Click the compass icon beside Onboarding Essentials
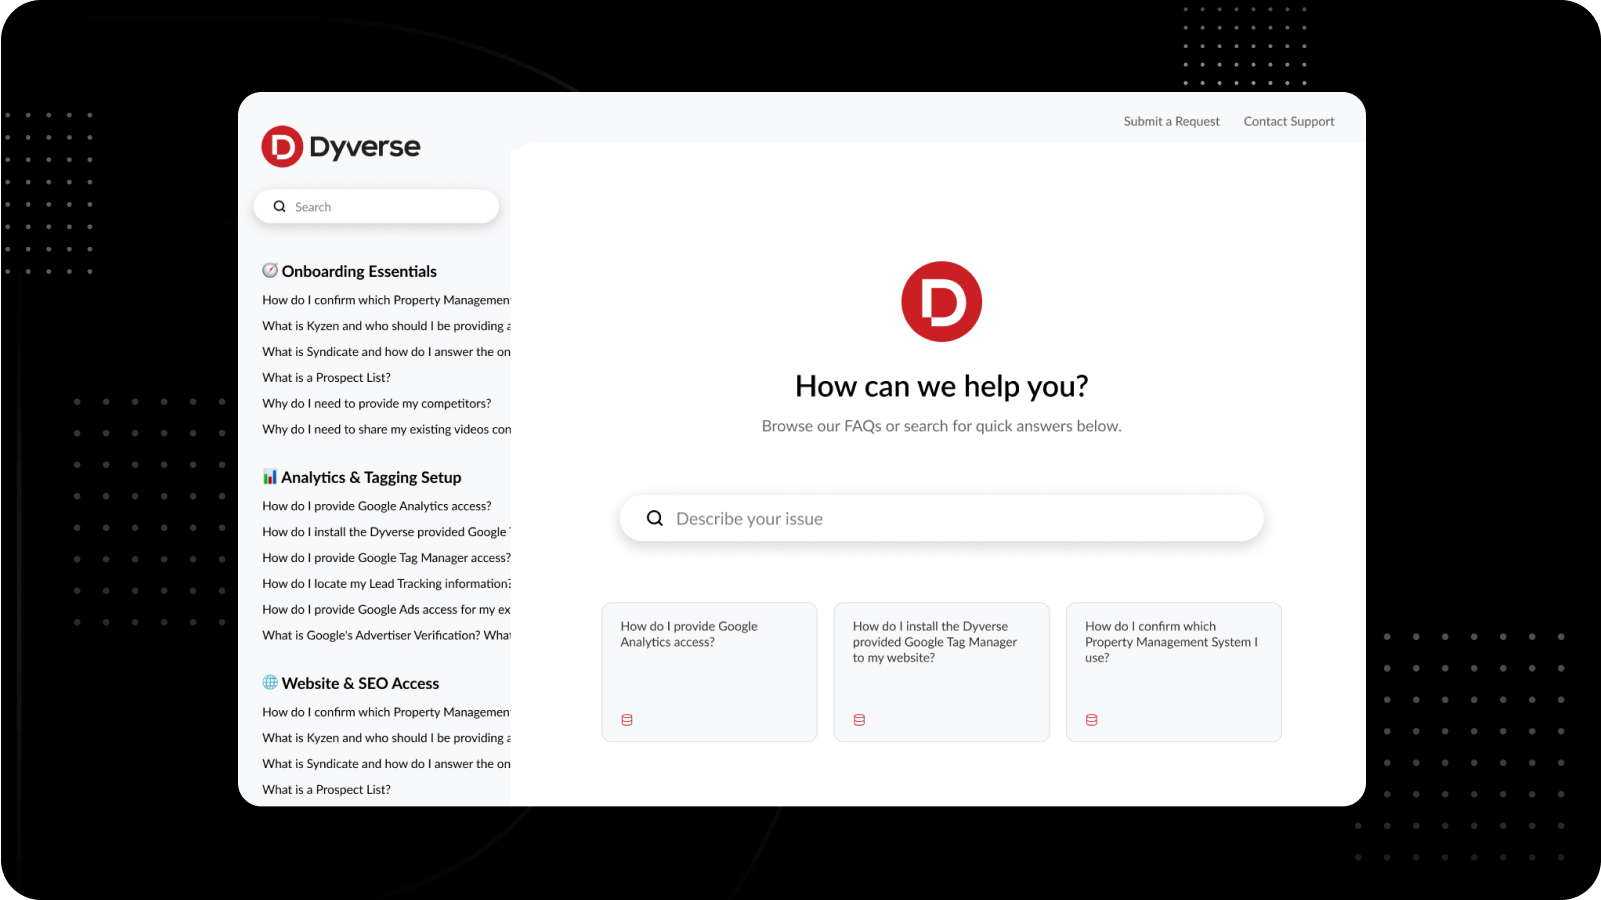Viewport: 1601px width, 900px height. coord(269,270)
